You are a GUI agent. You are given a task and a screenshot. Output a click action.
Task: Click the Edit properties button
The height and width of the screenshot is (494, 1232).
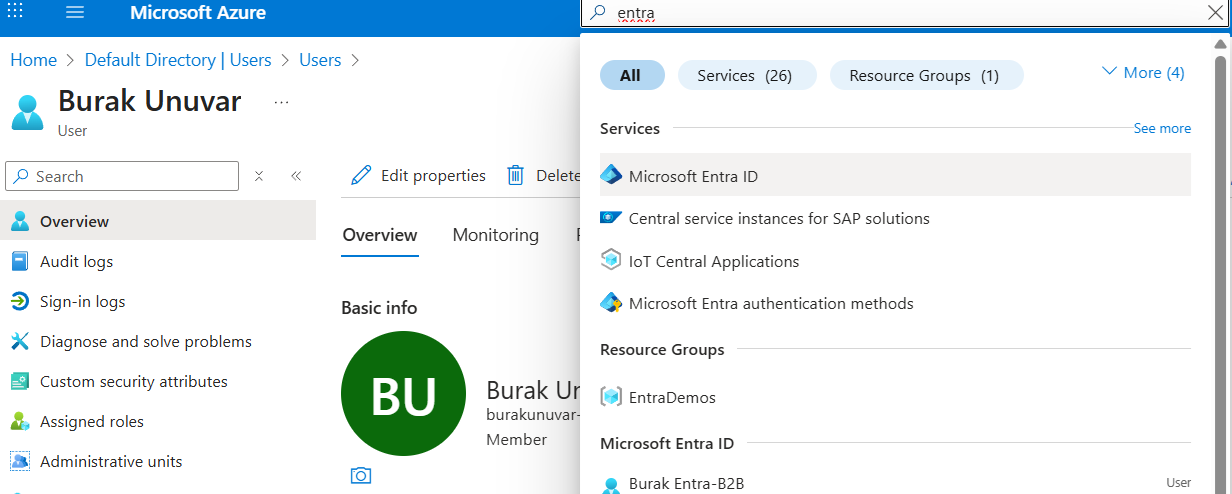click(x=419, y=176)
